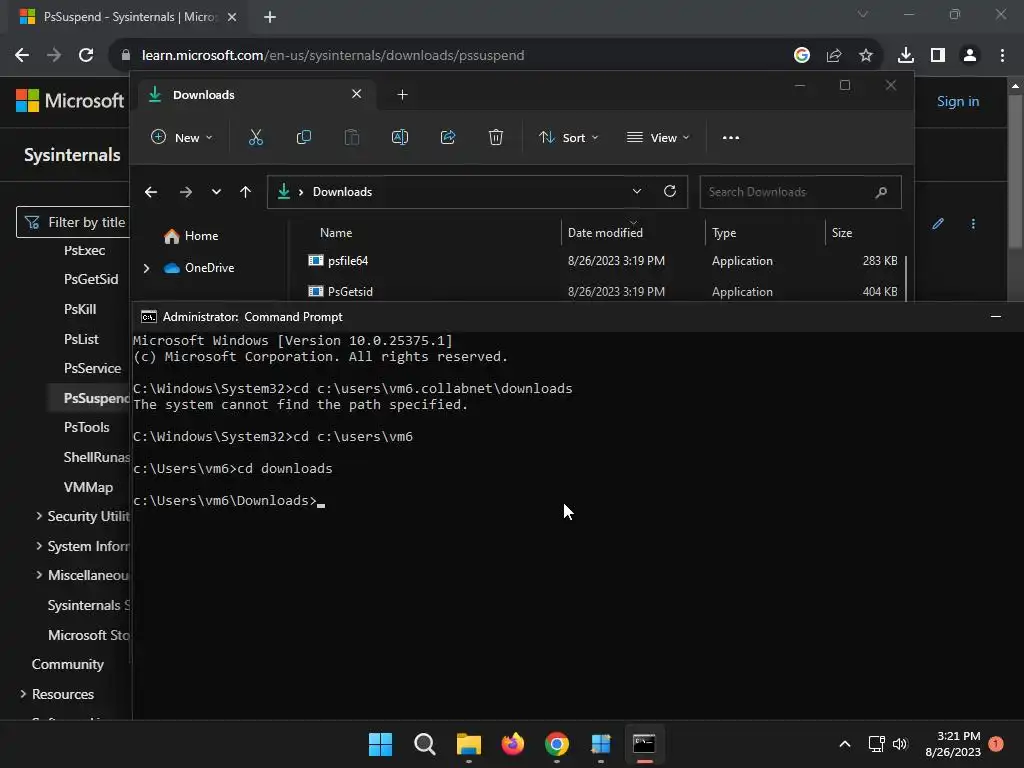Screen dimensions: 1024x768
Task: Show hidden system tray icons
Action: tap(844, 744)
